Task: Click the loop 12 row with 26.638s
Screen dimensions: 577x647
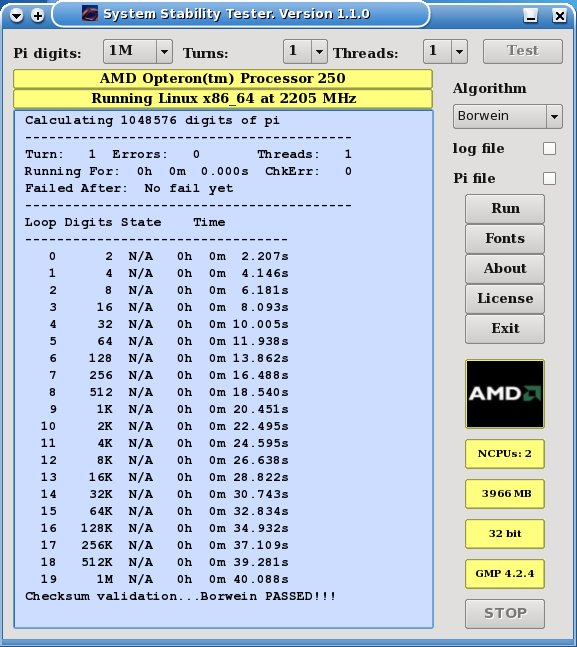Action: tap(164, 460)
